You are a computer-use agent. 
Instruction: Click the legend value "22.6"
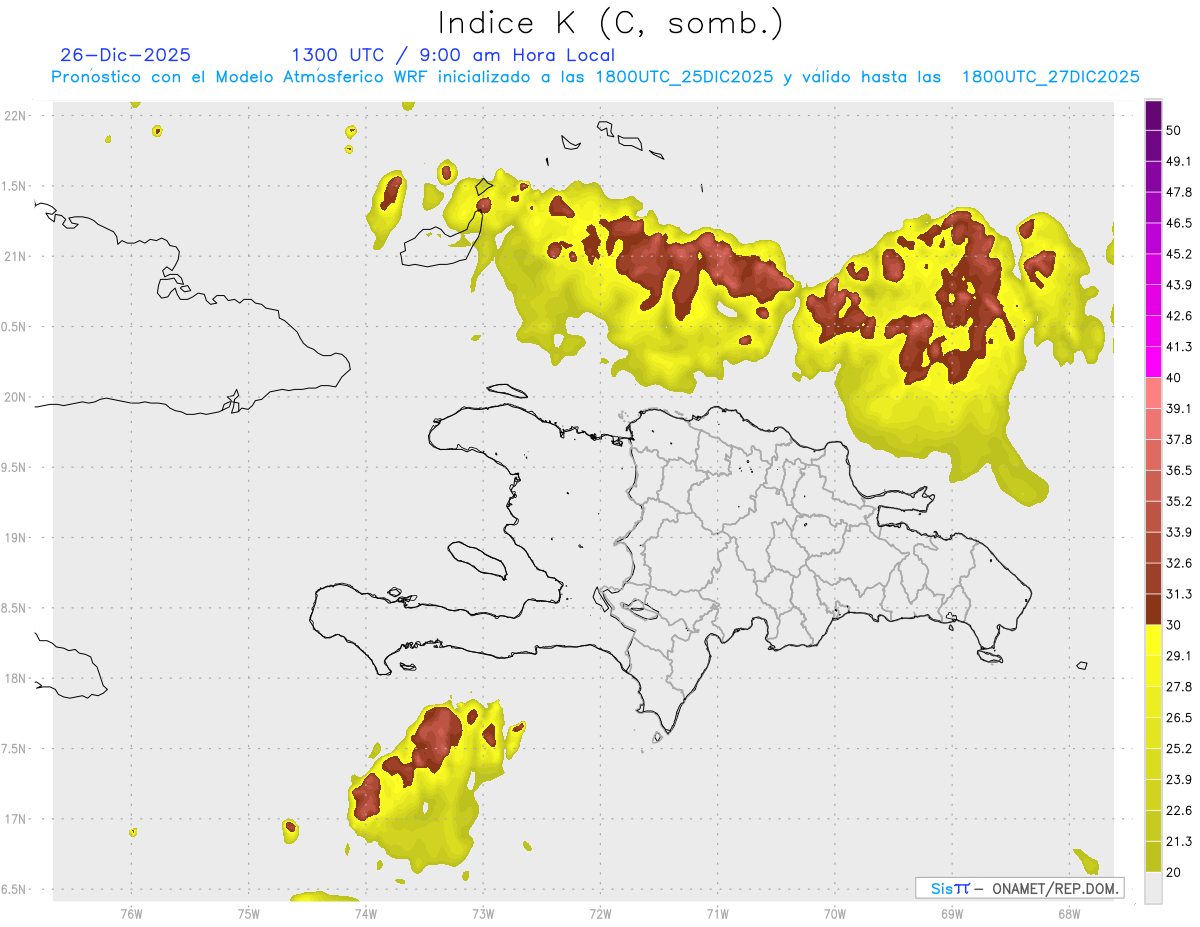pyautogui.click(x=1178, y=811)
